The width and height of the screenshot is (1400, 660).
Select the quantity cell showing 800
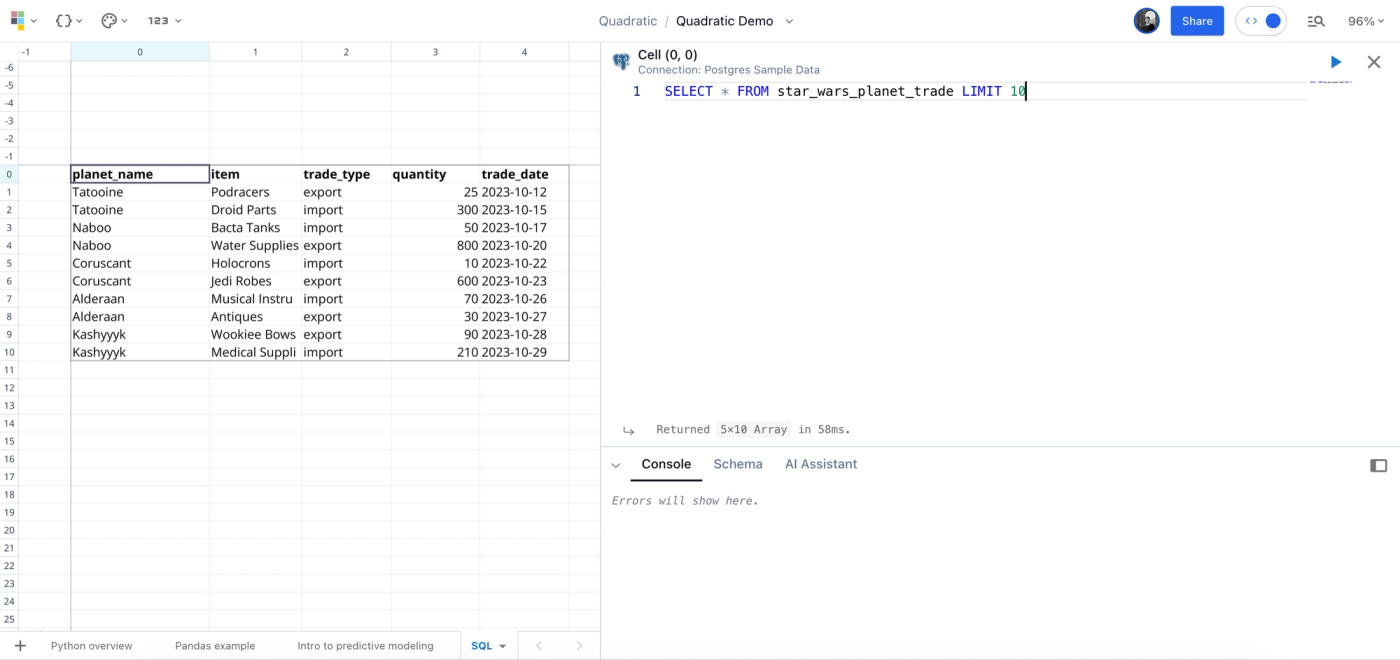coord(435,245)
